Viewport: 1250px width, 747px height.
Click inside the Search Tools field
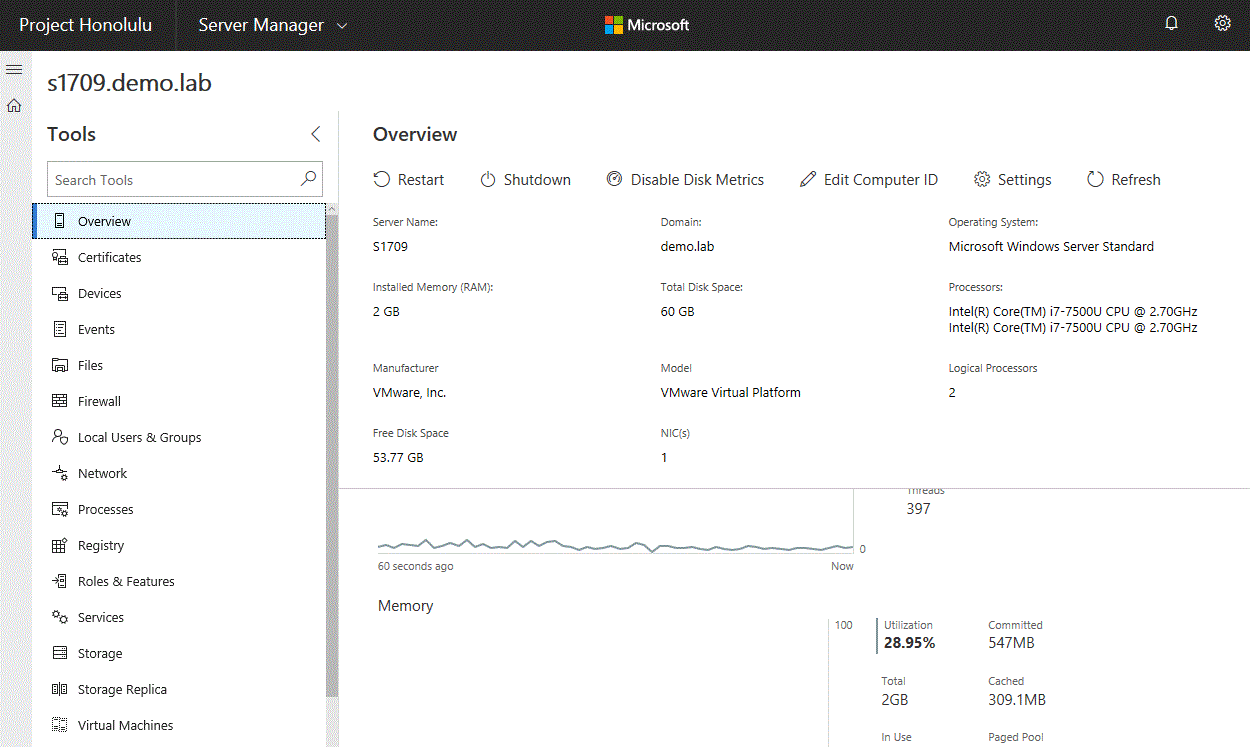point(170,180)
